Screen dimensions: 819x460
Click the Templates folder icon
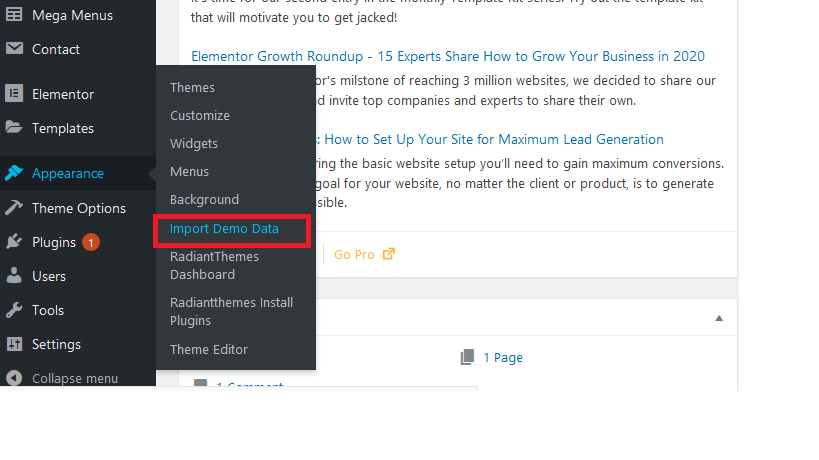pos(14,128)
